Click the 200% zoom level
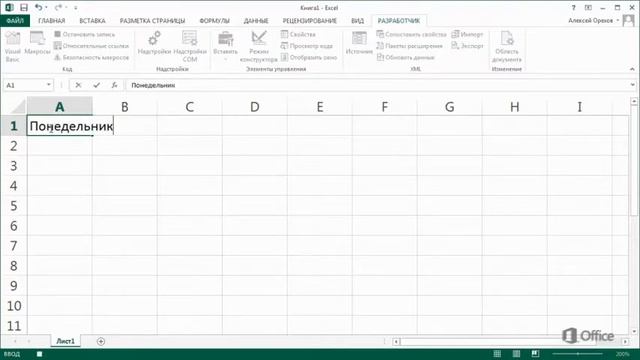Image resolution: width=640 pixels, height=360 pixels. (x=623, y=354)
